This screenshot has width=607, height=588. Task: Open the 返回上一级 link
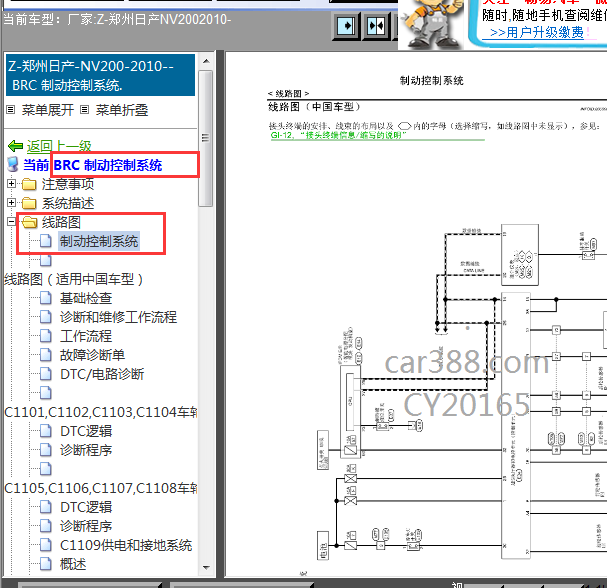(x=59, y=146)
